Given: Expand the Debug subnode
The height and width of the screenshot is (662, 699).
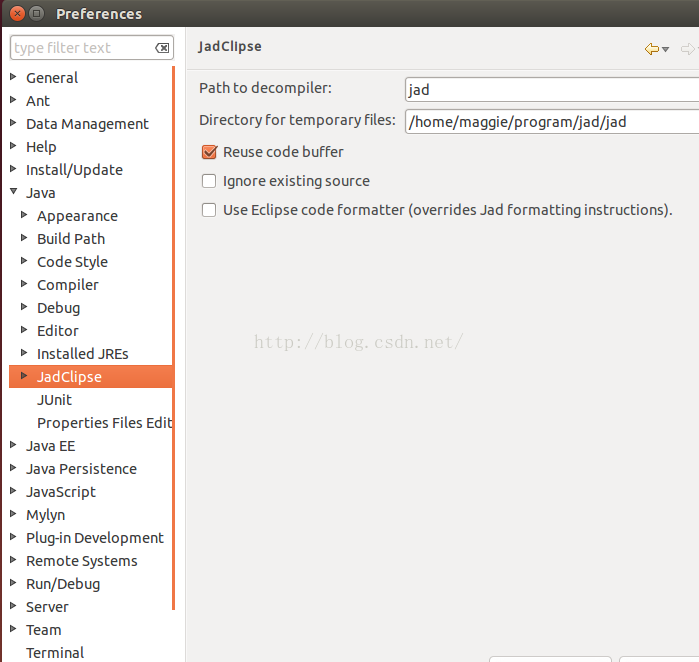Looking at the screenshot, I should (x=24, y=307).
